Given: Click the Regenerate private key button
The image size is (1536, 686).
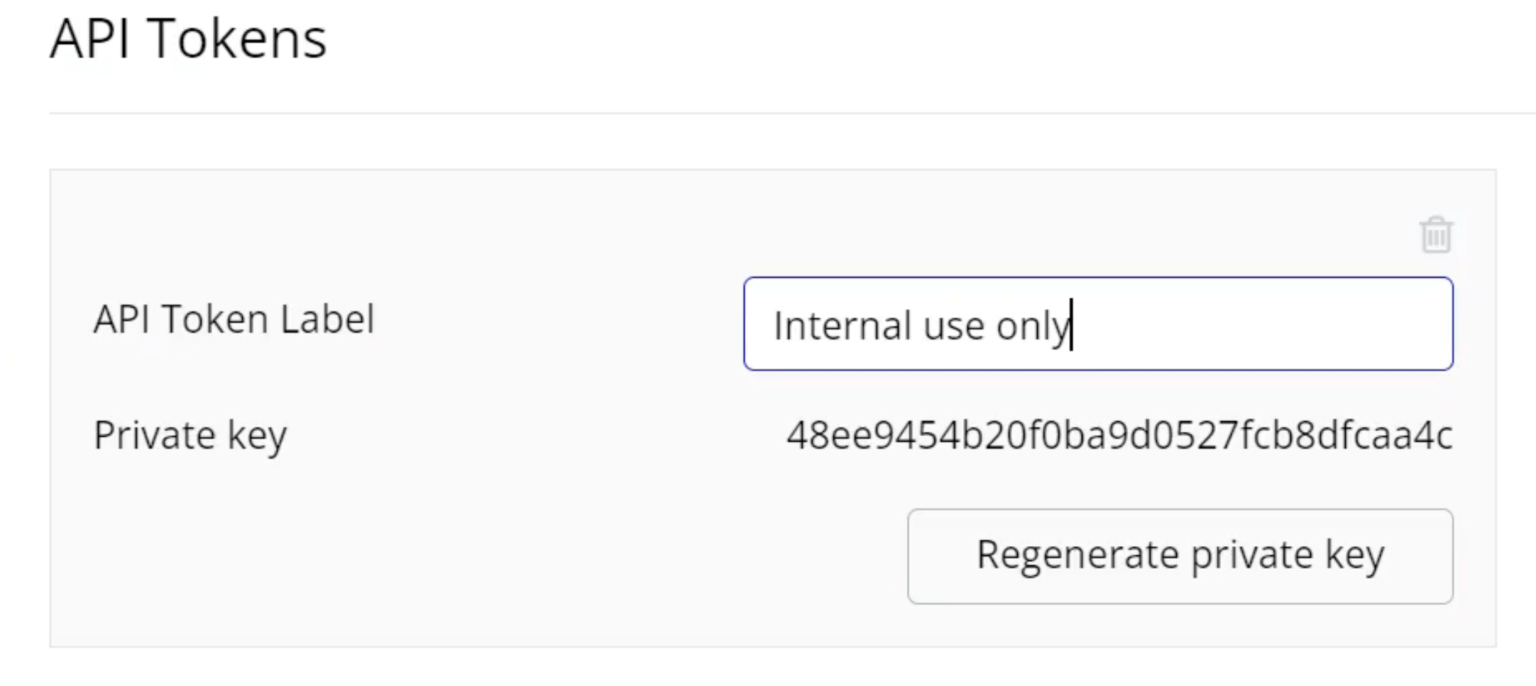Looking at the screenshot, I should coord(1180,556).
